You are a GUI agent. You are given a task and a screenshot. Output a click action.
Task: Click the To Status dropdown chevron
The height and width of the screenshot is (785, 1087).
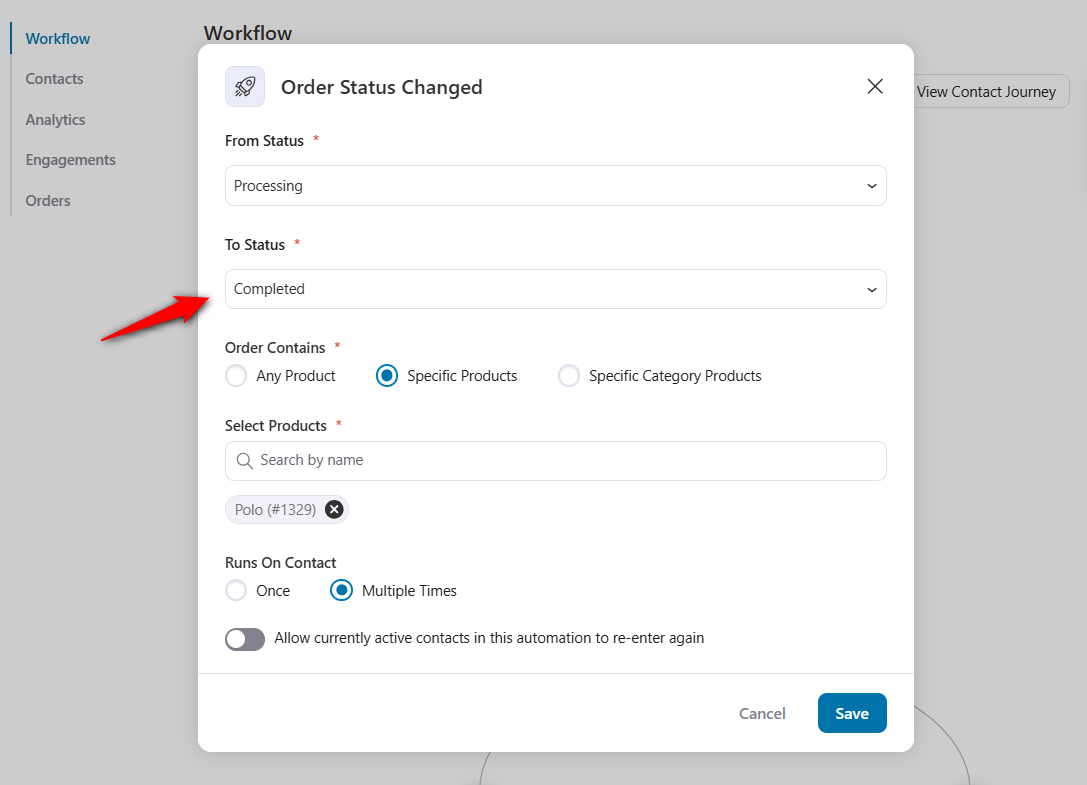pyautogui.click(x=871, y=289)
